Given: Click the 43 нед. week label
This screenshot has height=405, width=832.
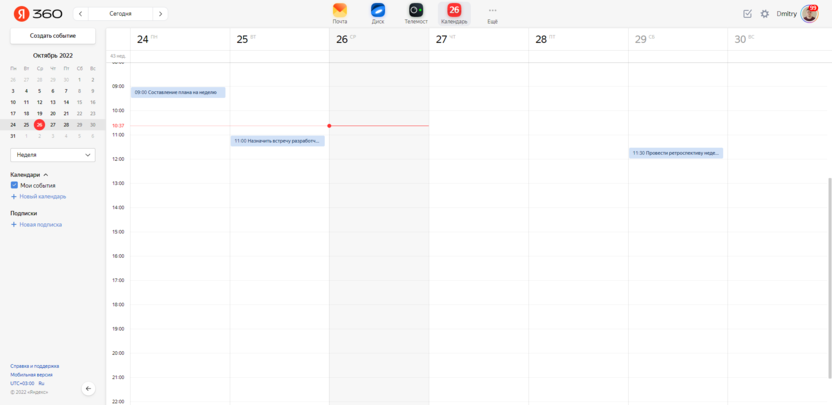Looking at the screenshot, I should click(117, 56).
